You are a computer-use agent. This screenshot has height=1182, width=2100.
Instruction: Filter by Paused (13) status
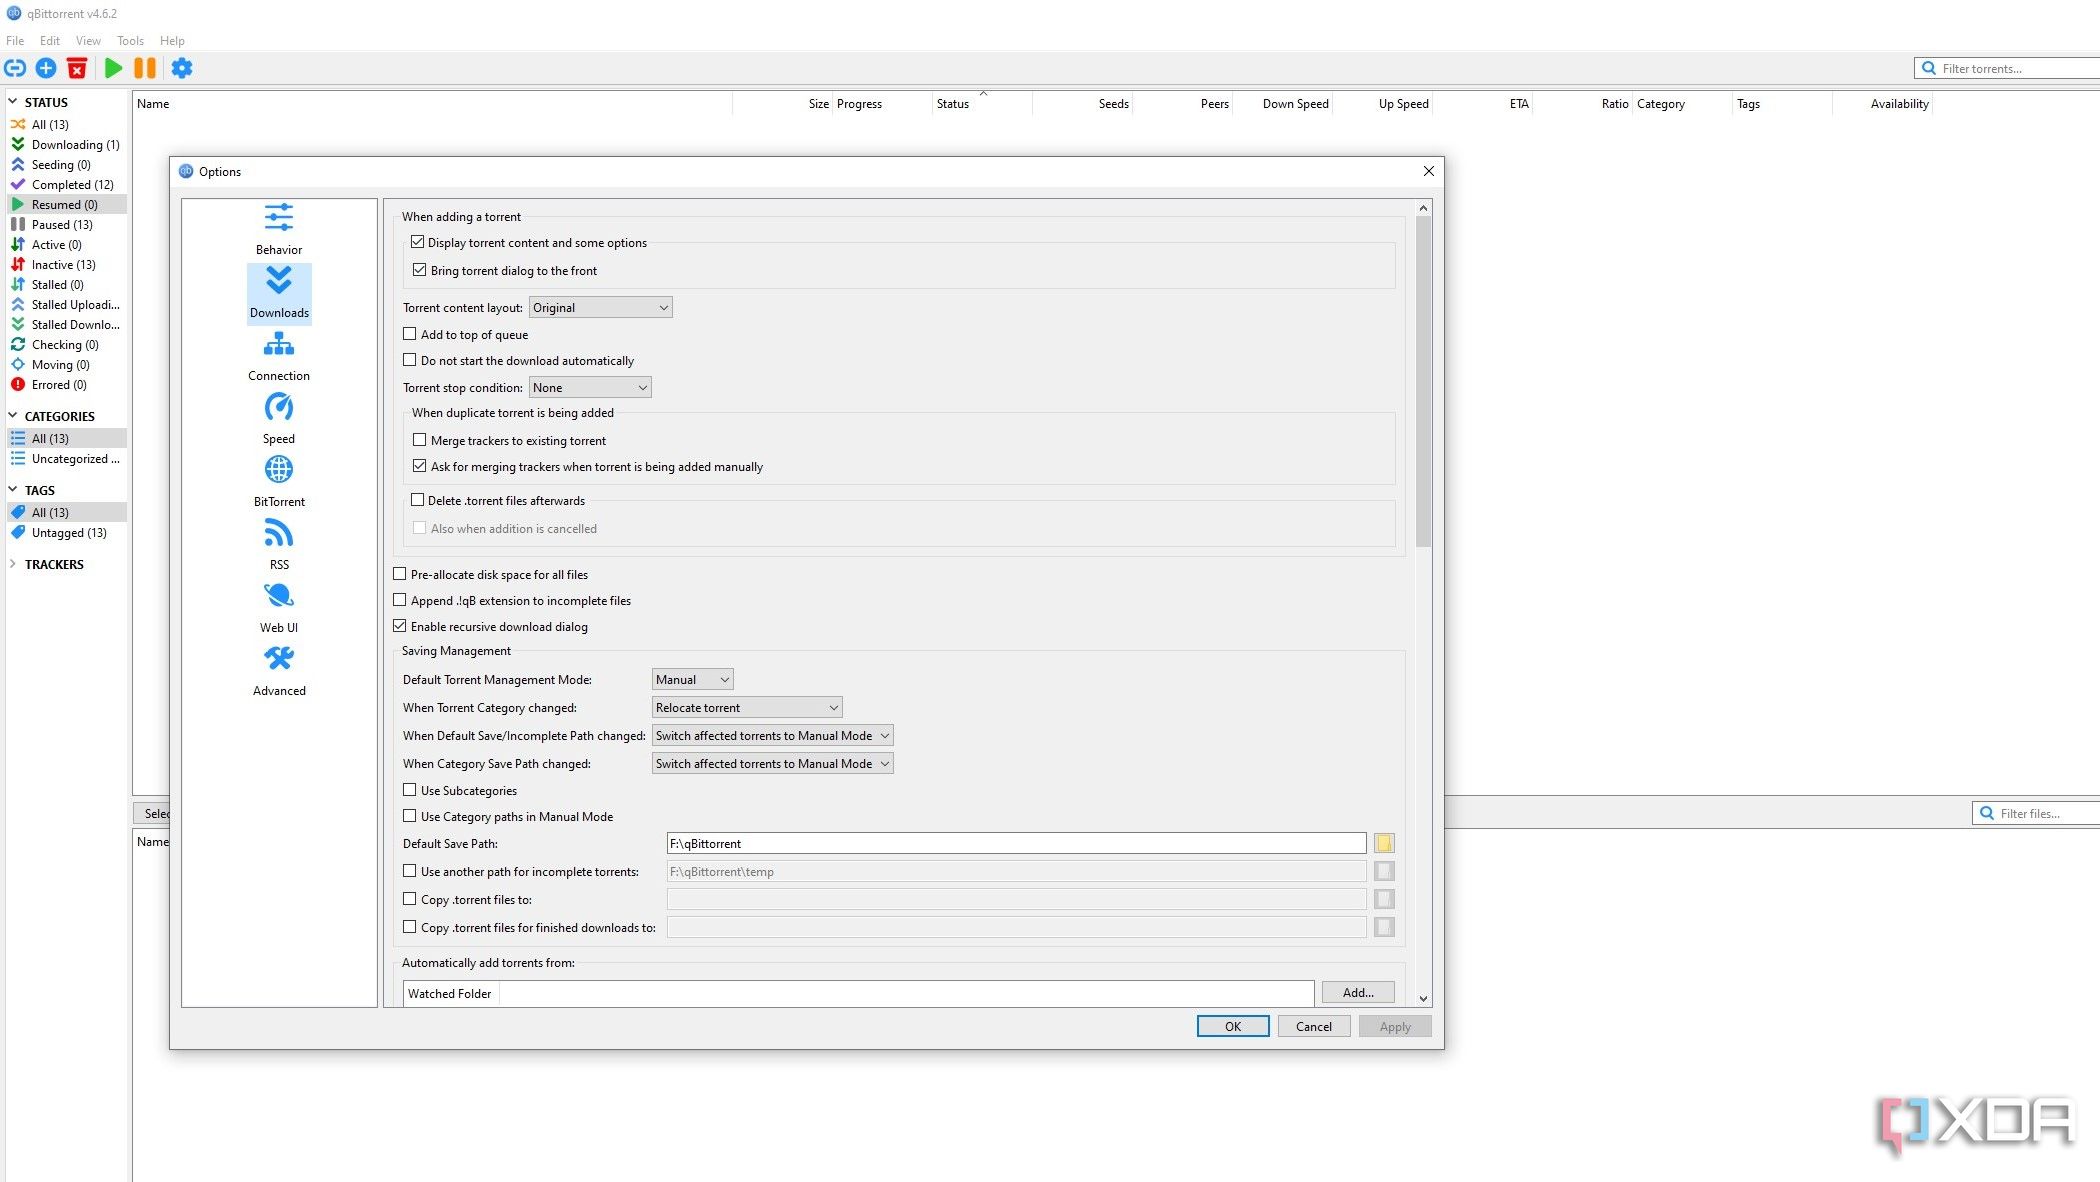(x=66, y=224)
